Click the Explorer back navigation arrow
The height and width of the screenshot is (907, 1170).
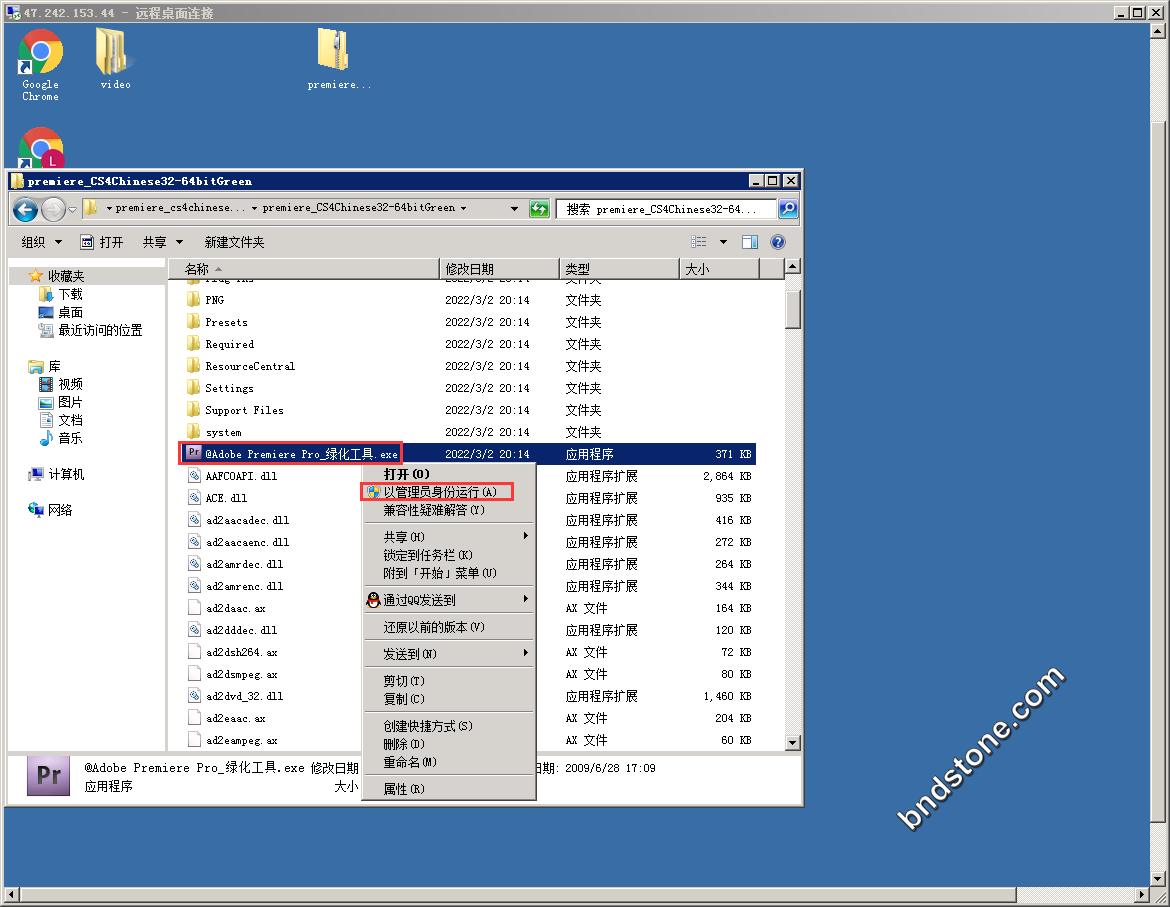pos(26,209)
